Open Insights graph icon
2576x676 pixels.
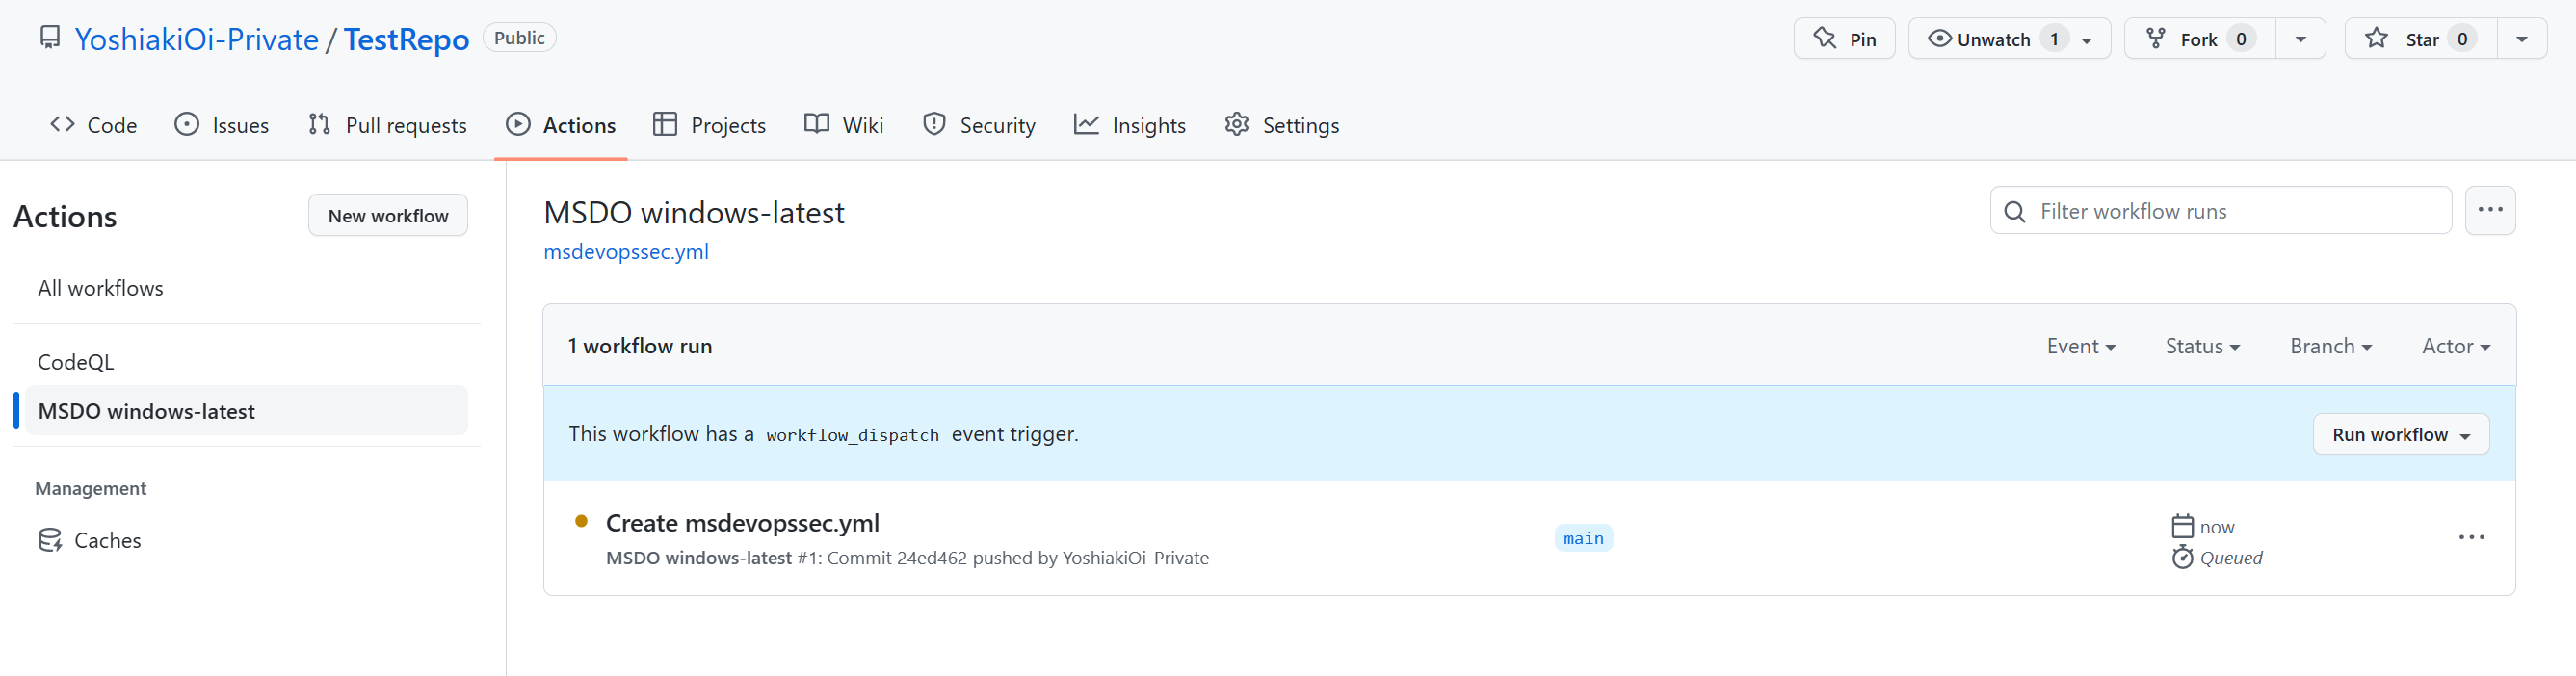tap(1085, 124)
